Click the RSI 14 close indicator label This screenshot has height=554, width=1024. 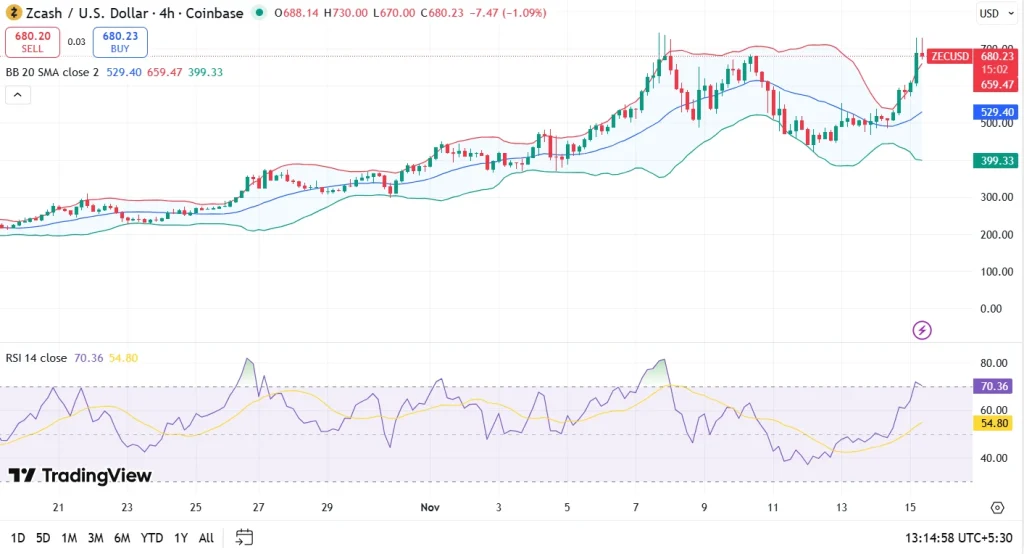pos(36,357)
